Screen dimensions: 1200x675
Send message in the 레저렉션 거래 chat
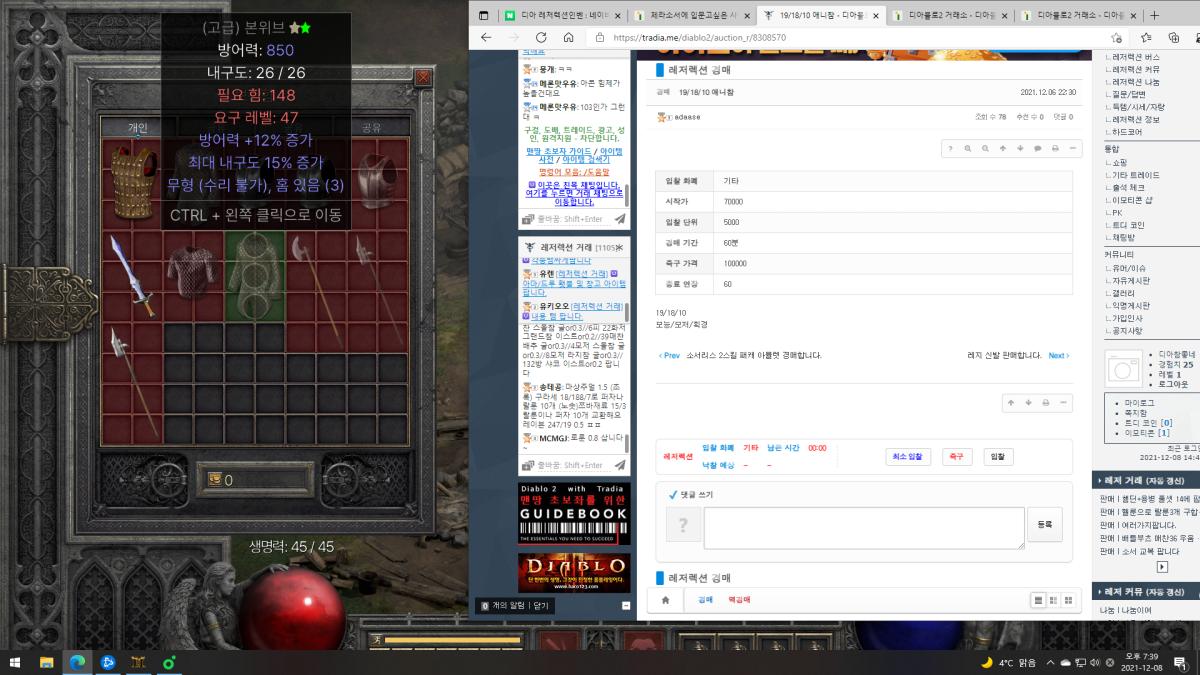(620, 465)
